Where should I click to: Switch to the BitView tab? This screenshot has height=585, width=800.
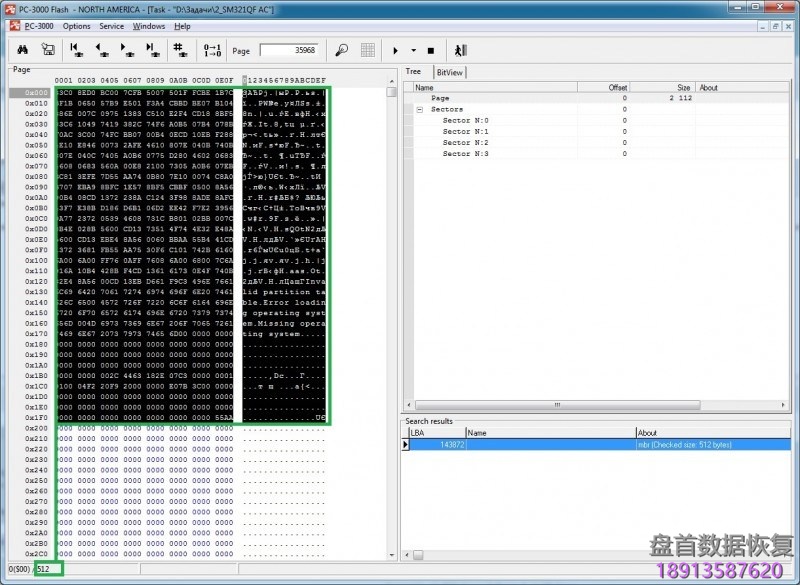[449, 72]
